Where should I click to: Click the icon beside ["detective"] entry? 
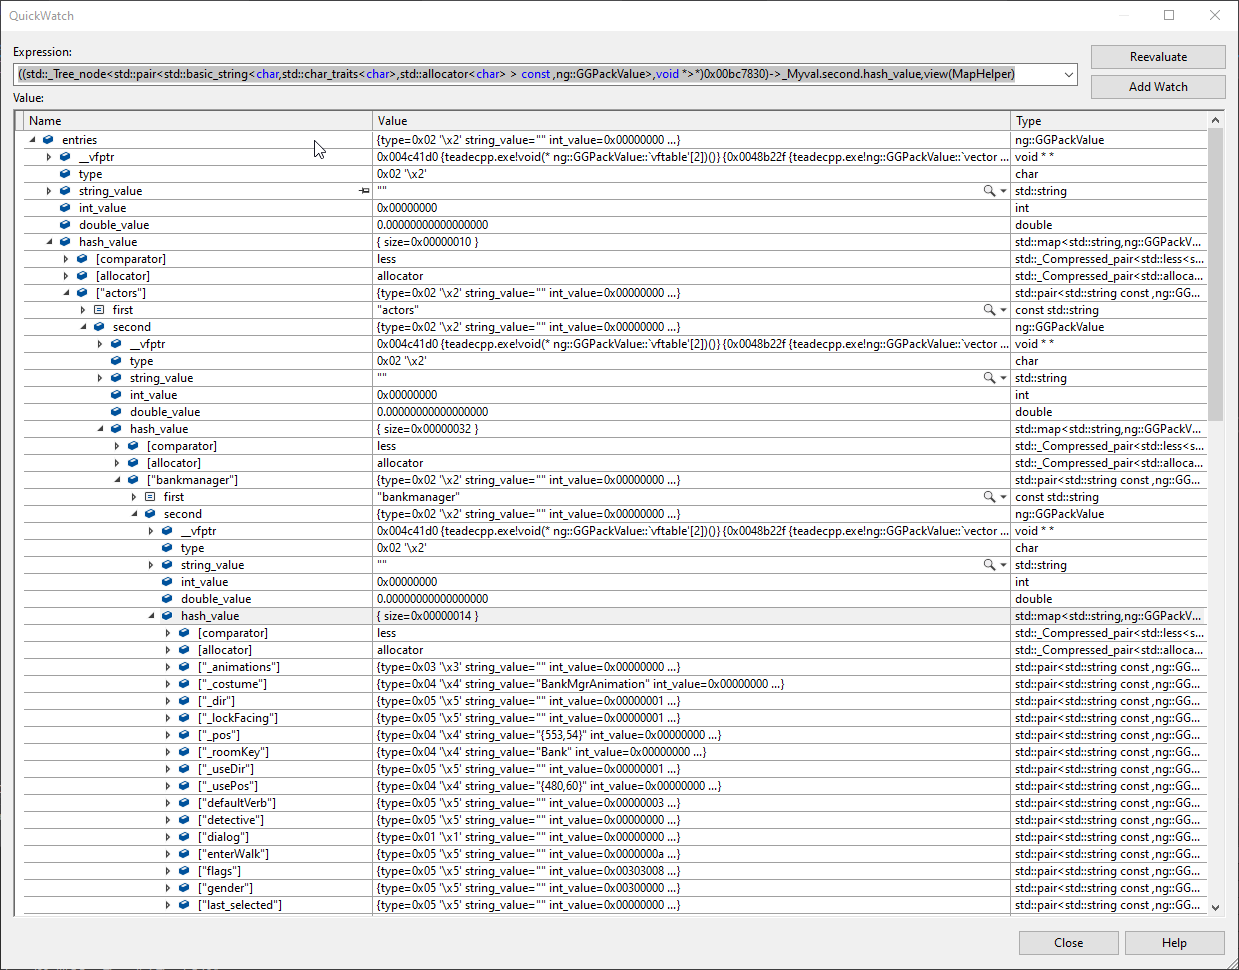[x=184, y=820]
